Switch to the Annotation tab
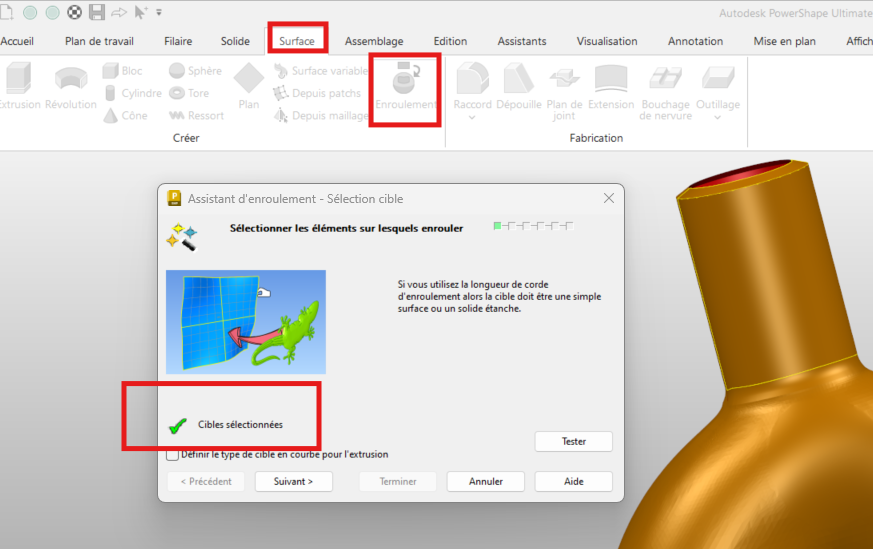Viewport: 873px width, 549px height. (x=695, y=41)
